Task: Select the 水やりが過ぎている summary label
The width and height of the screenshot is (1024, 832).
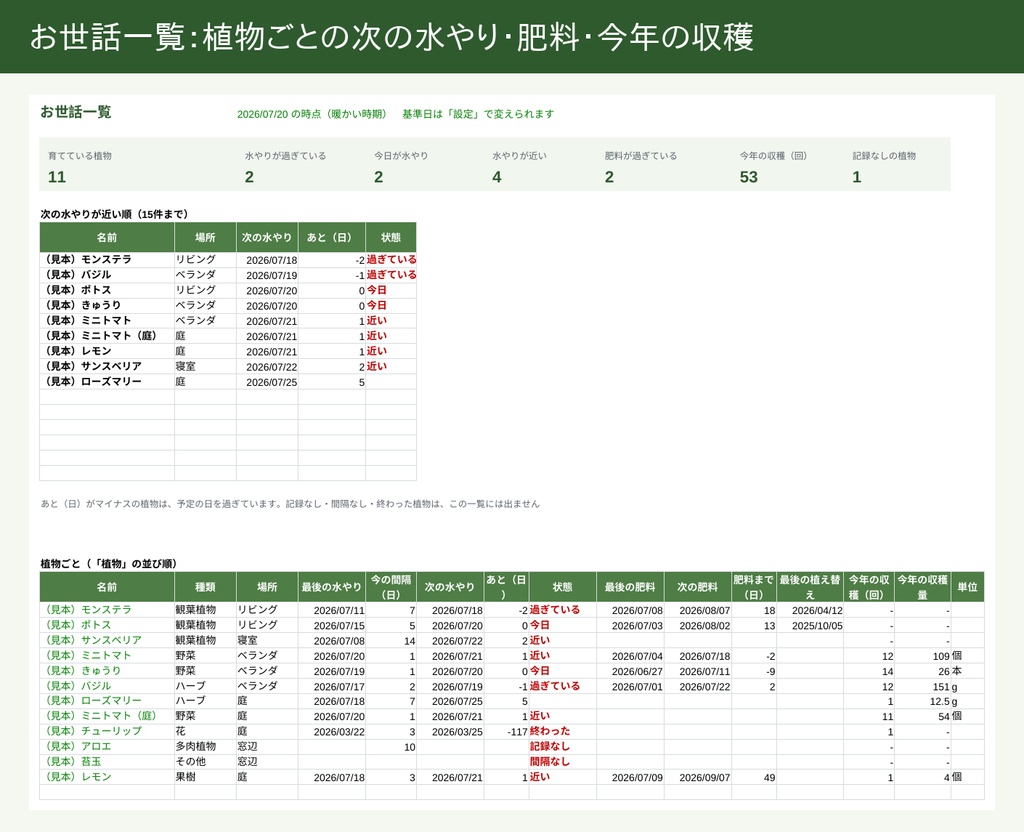Action: click(285, 155)
